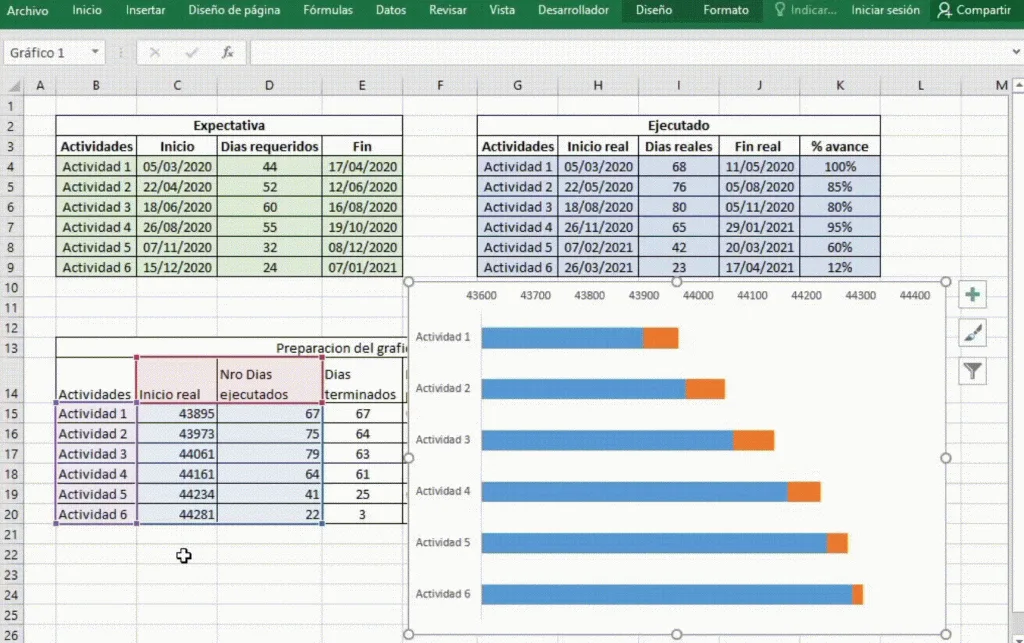Select the Ejecutado header cell
The width and height of the screenshot is (1024, 643).
pos(679,125)
